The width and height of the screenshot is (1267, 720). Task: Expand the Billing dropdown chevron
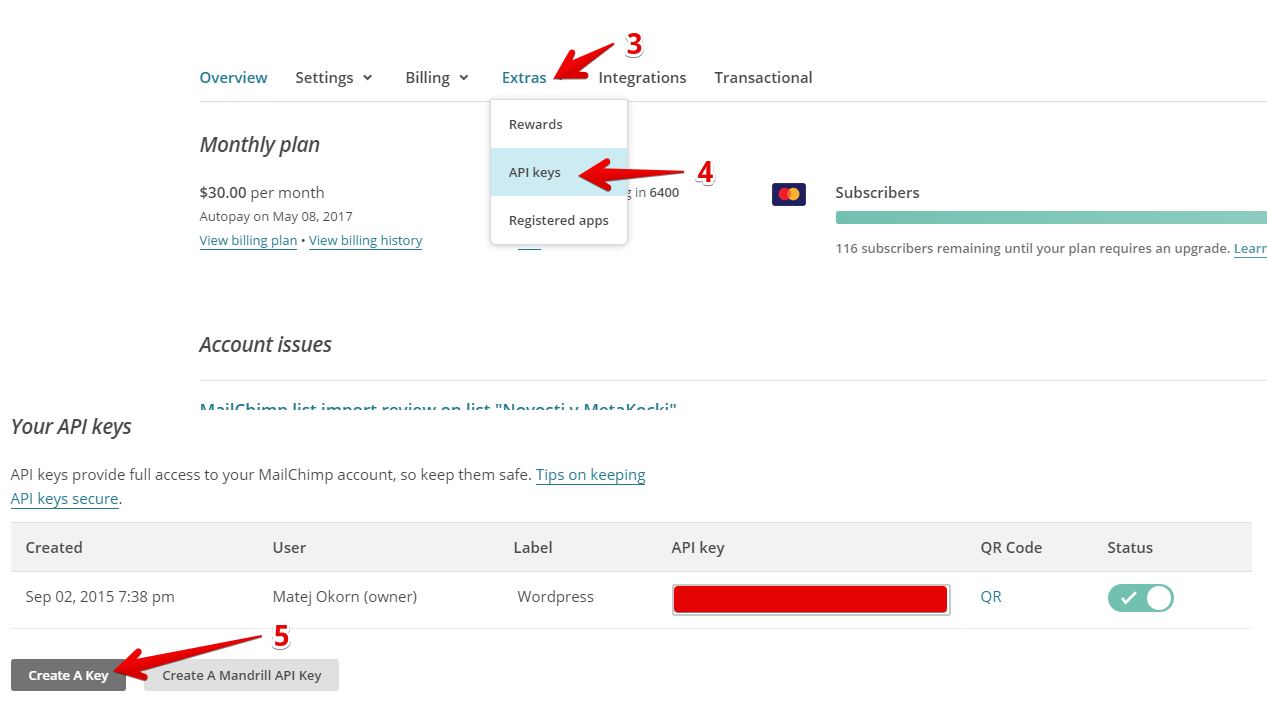[463, 78]
